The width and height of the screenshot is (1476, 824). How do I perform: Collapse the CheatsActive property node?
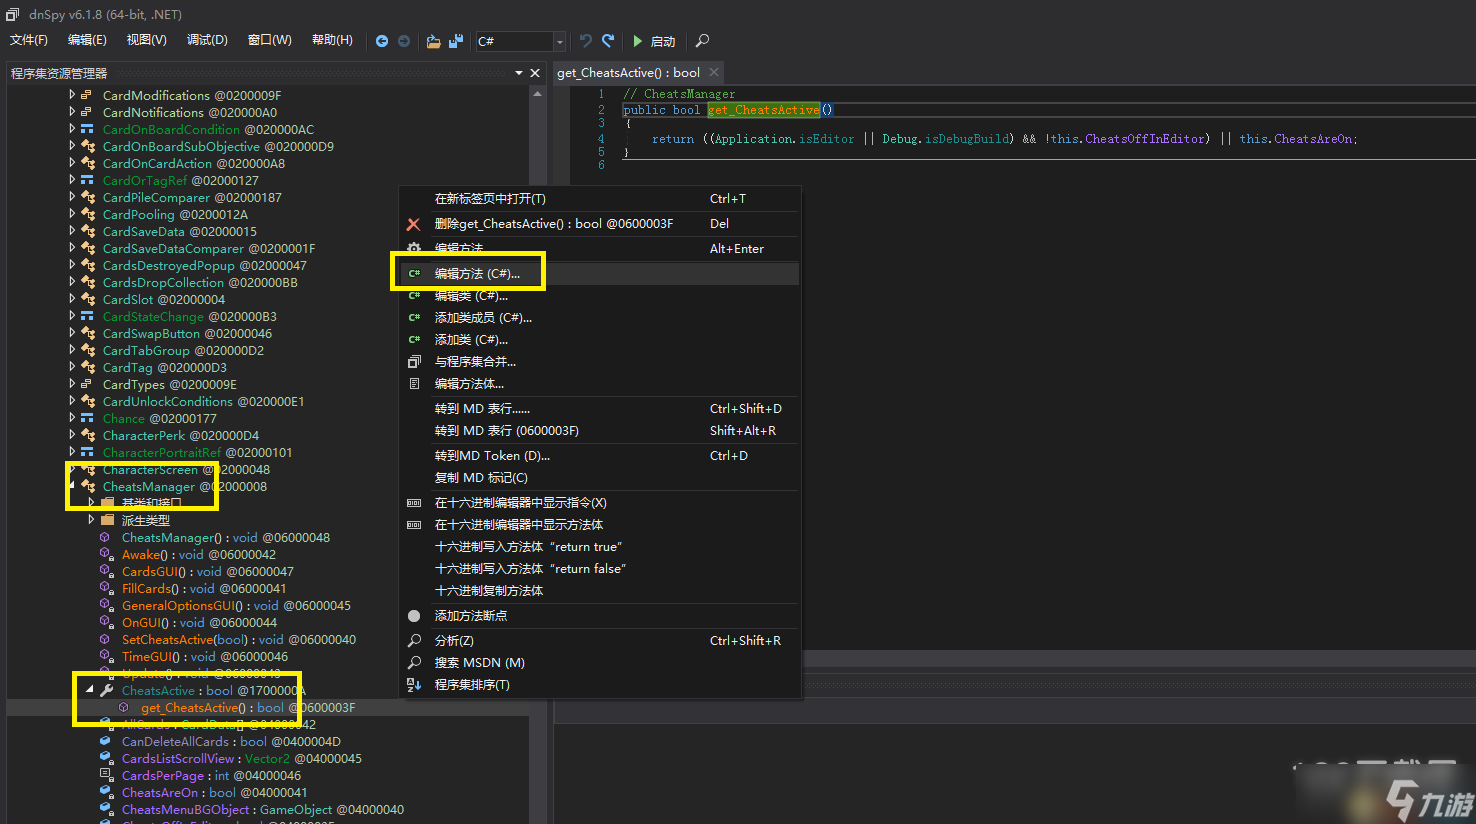[89, 690]
